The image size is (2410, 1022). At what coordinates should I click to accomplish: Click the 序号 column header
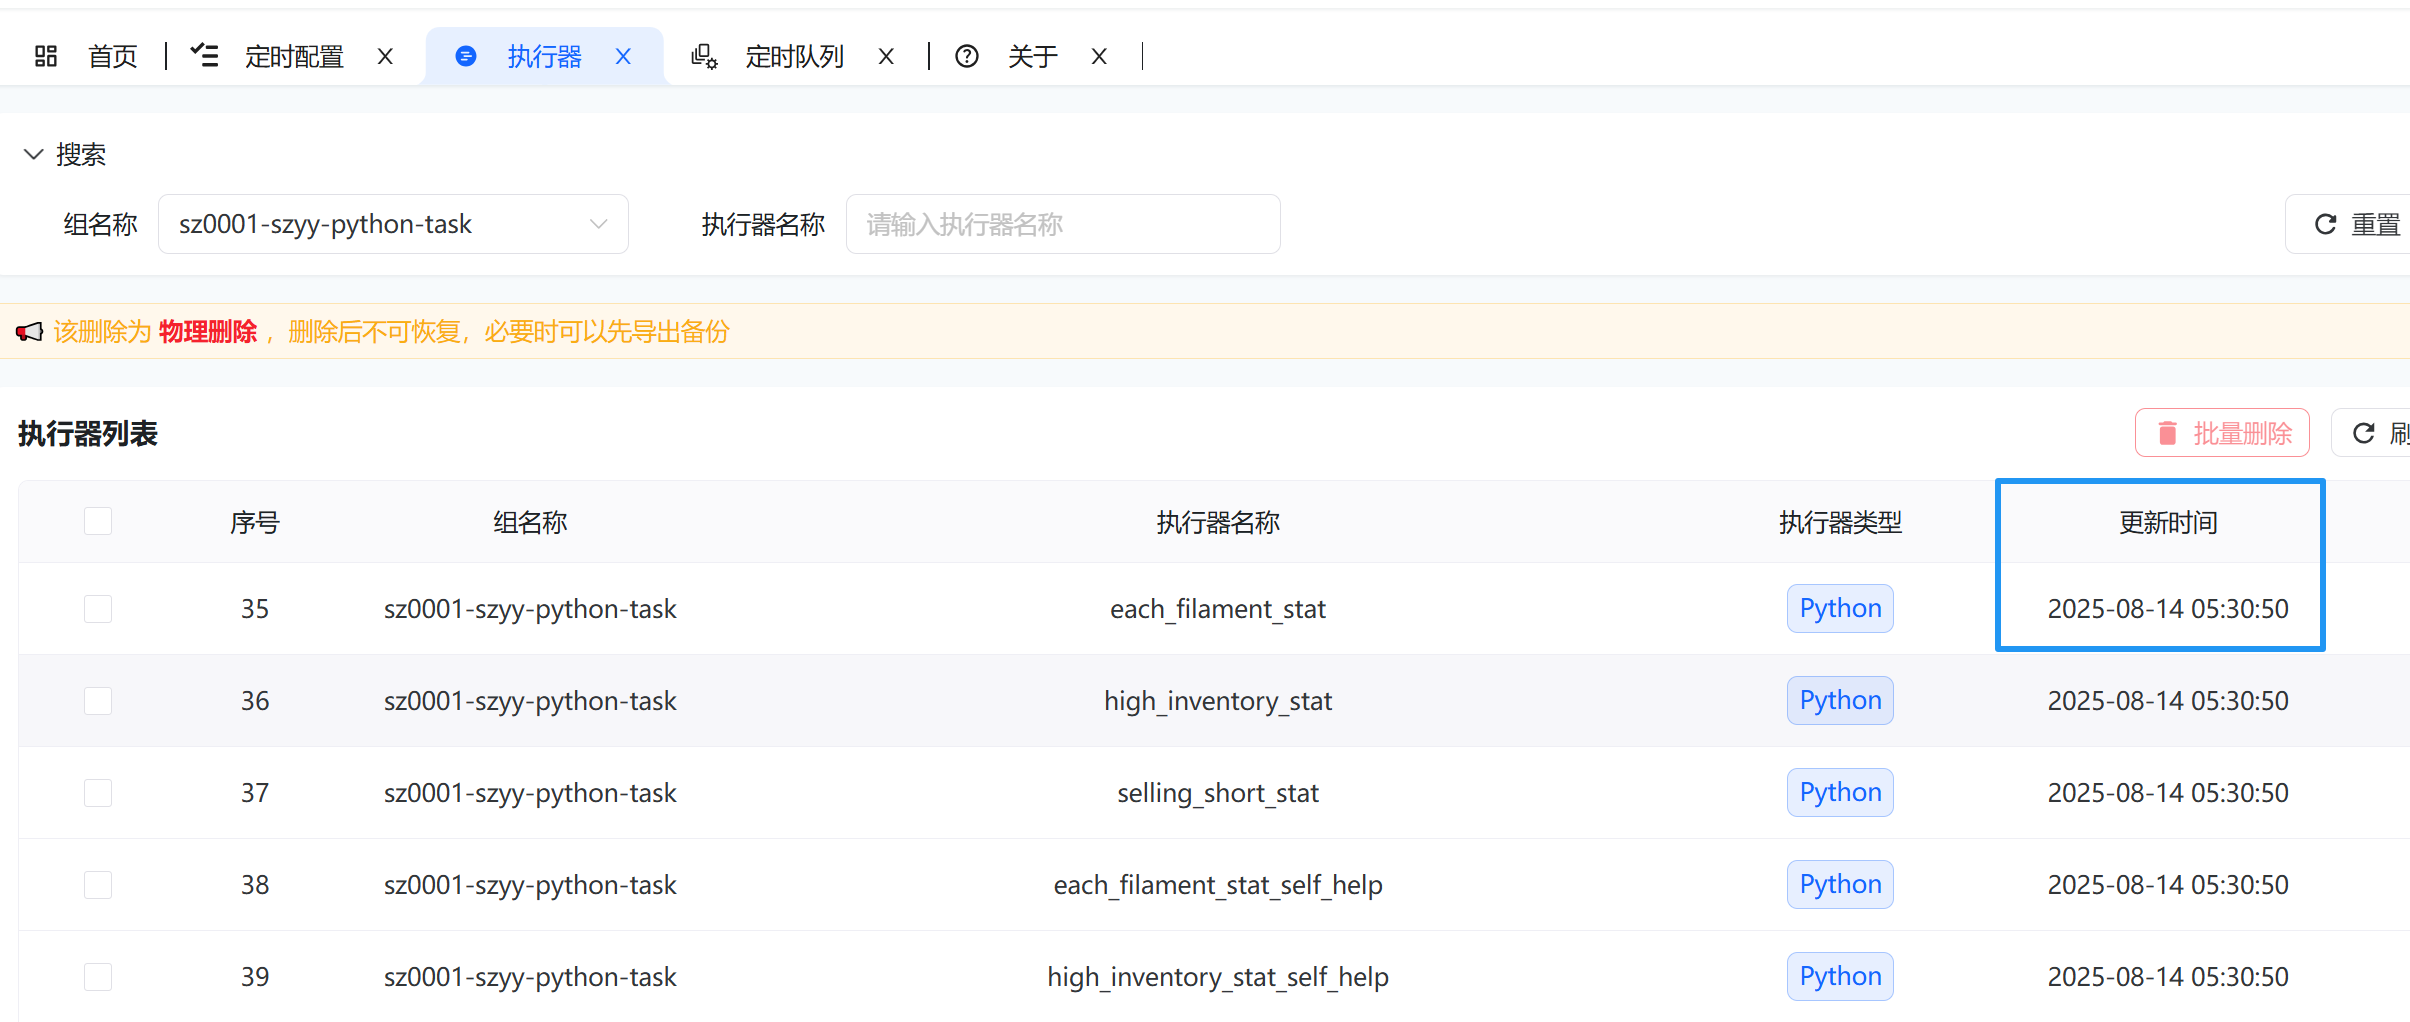pos(255,522)
